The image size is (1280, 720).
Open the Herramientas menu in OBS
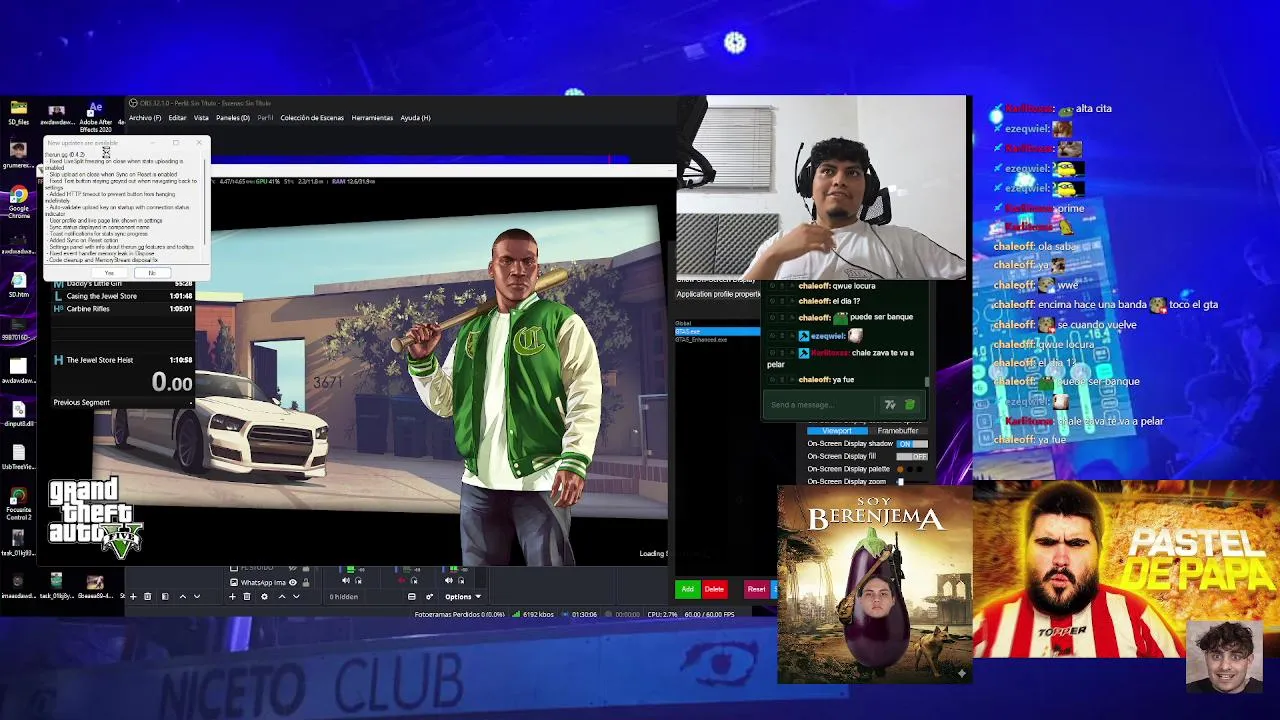click(372, 118)
